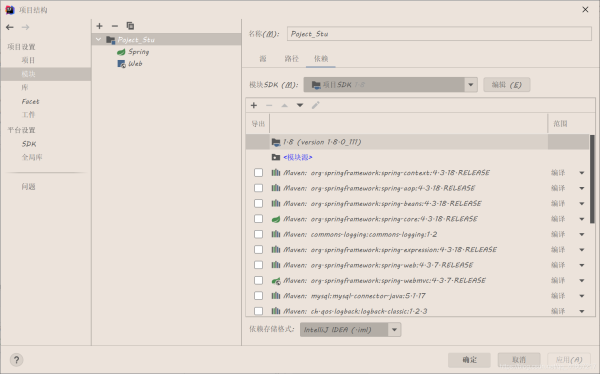This screenshot has width=600, height=374.
Task: Toggle export checkbox for spring-beans
Action: [258, 203]
